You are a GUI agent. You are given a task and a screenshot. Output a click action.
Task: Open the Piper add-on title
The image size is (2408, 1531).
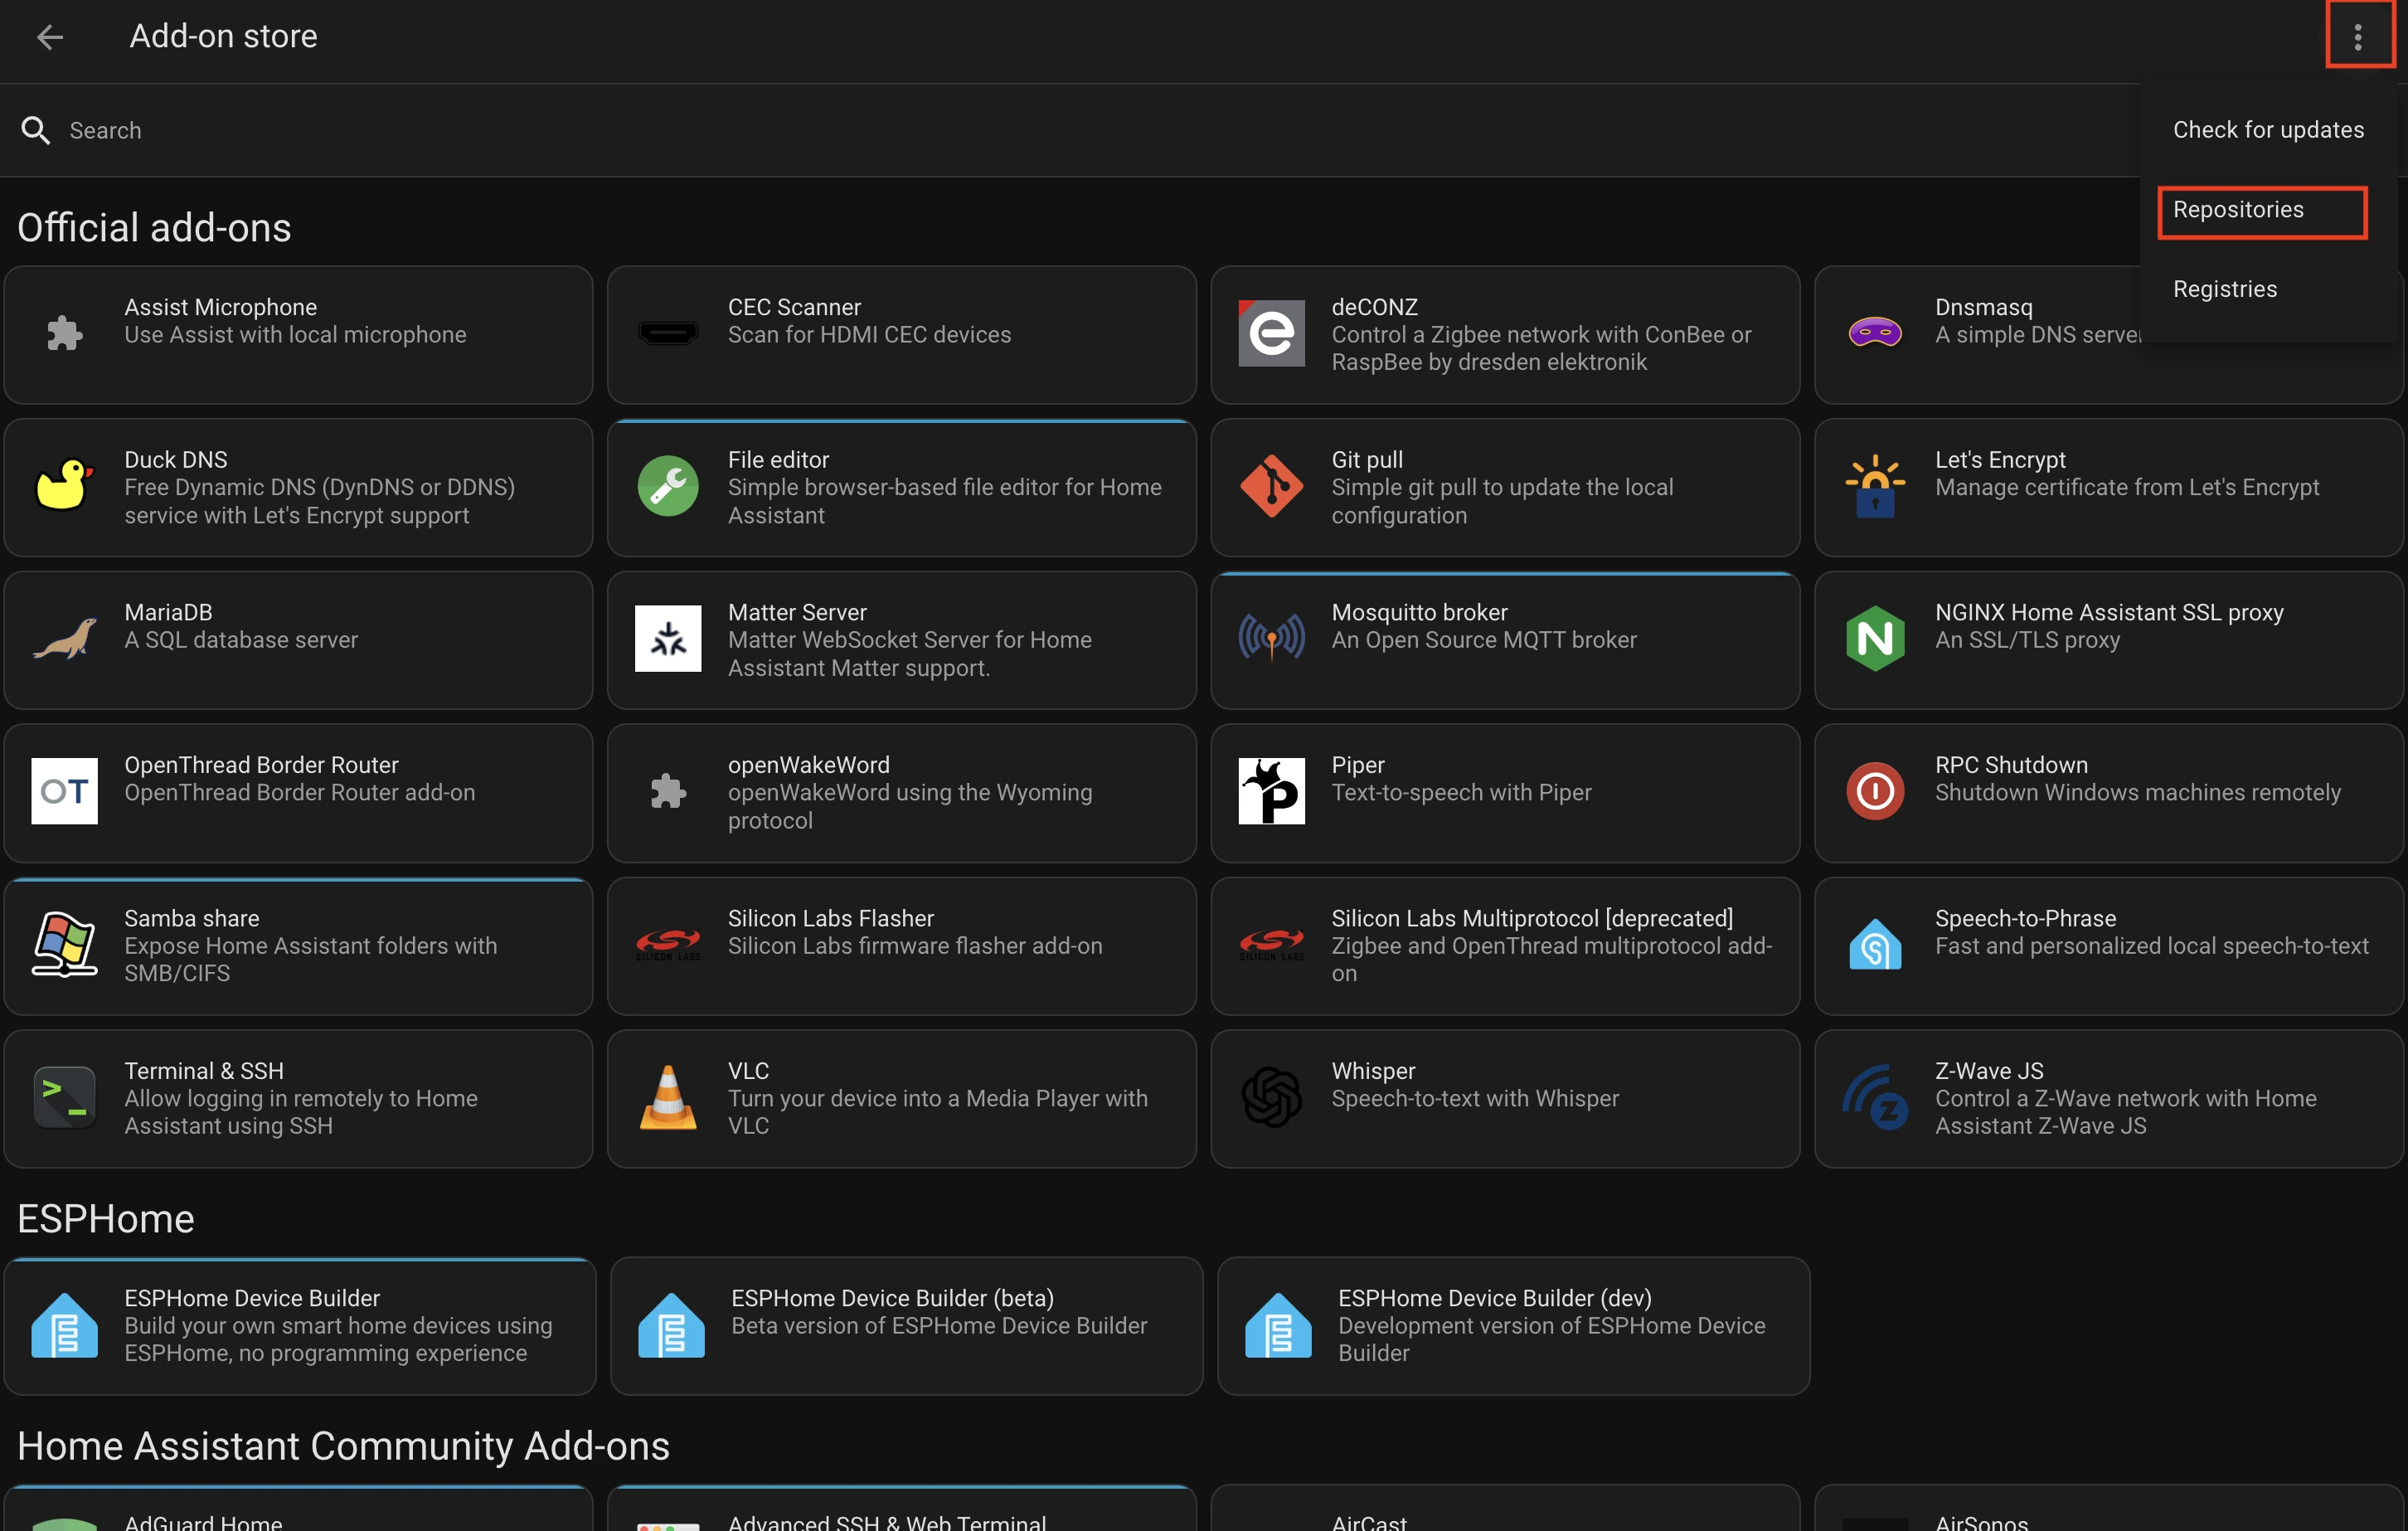click(1357, 765)
